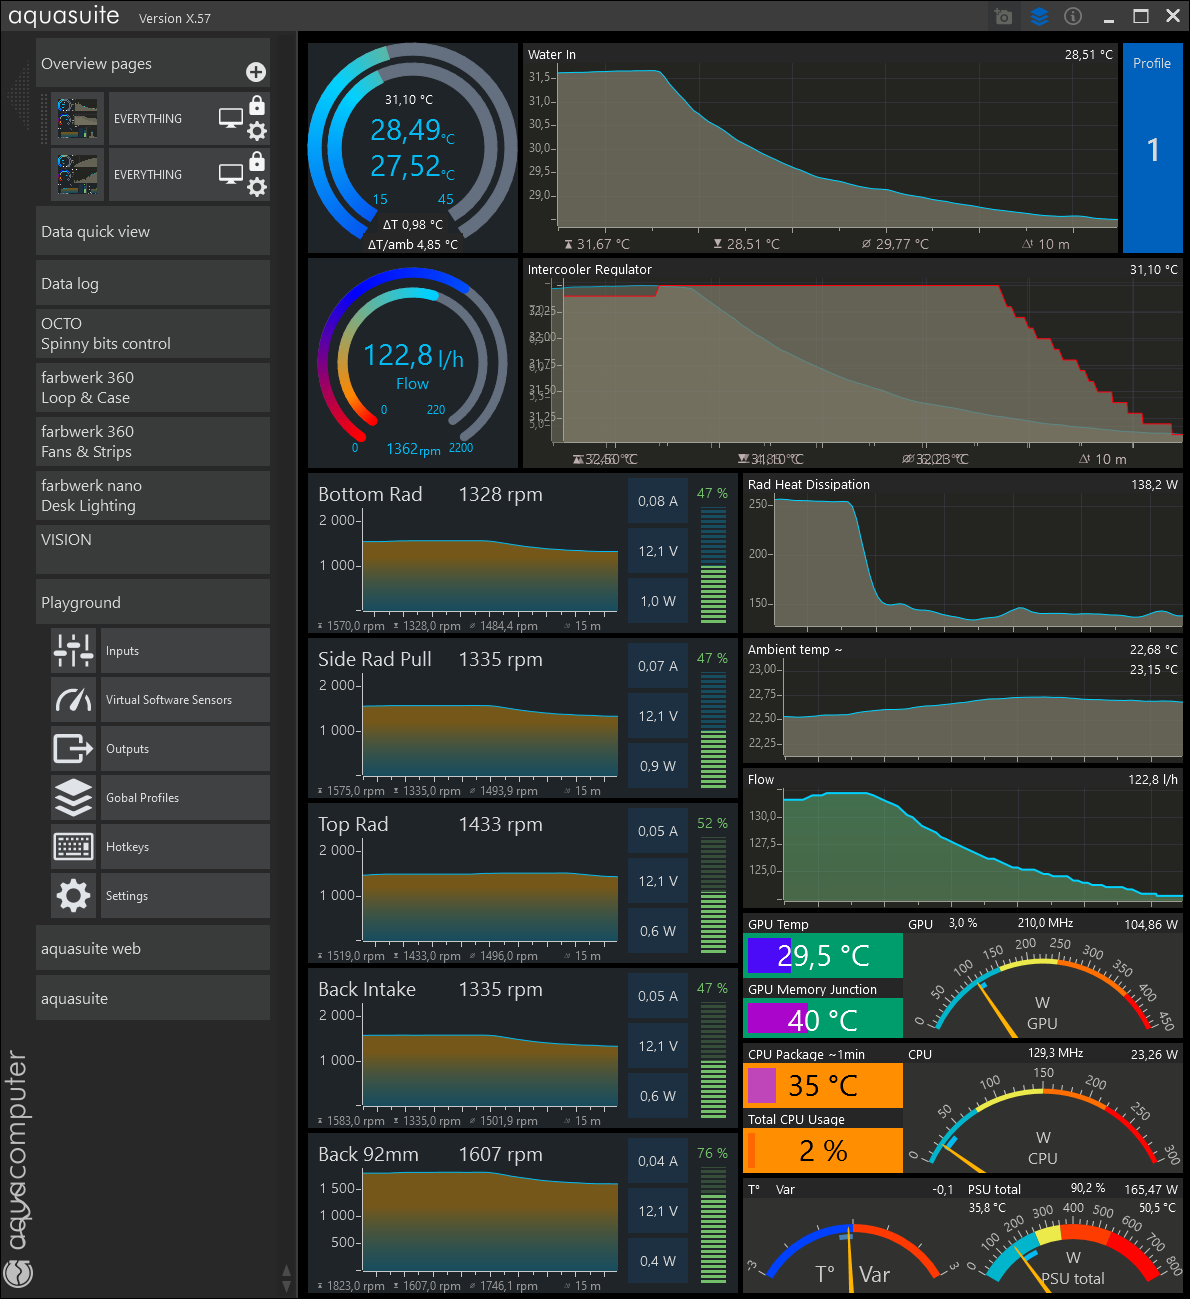Viewport: 1190px width, 1299px height.
Task: Click Bottom Rad 0,08 A current value
Action: (x=658, y=501)
